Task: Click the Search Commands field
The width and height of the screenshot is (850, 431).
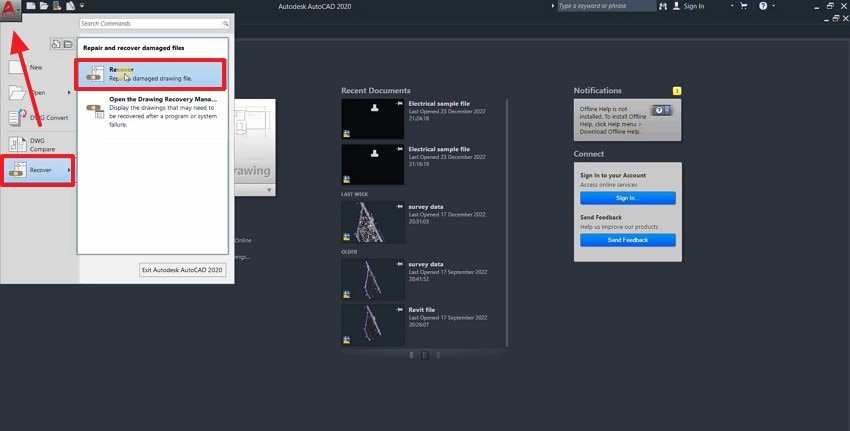Action: (154, 23)
